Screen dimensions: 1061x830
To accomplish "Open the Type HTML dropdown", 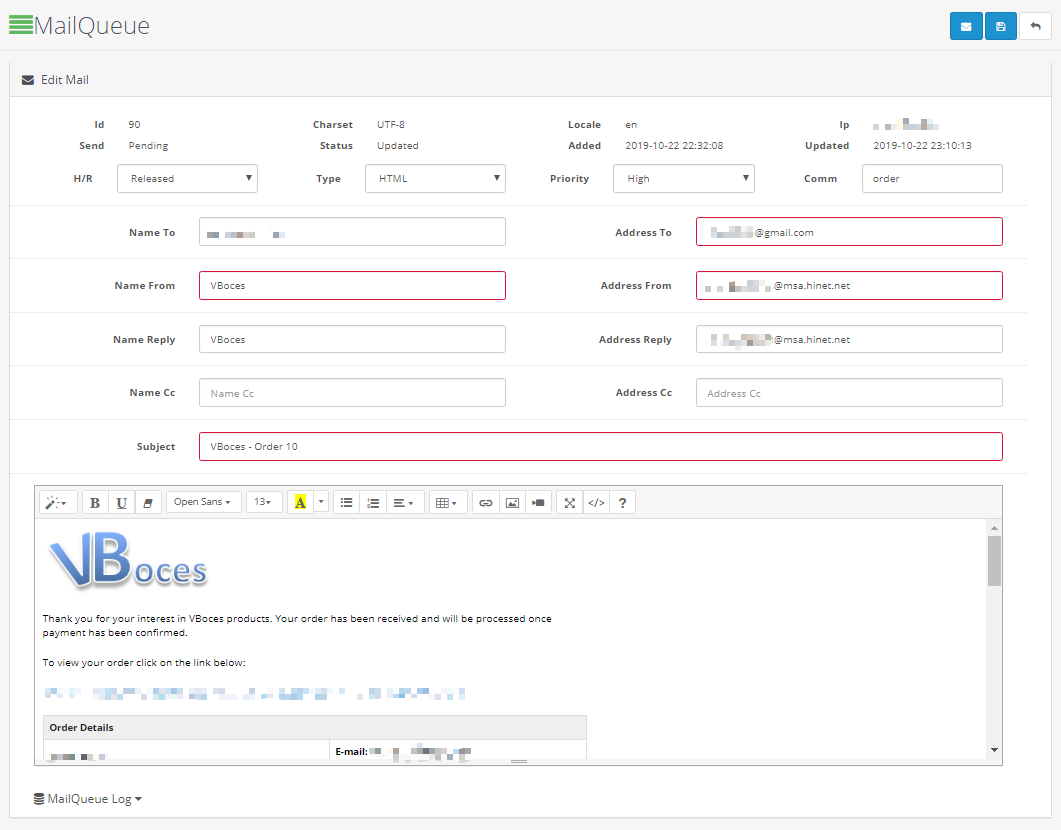I will click(x=435, y=179).
